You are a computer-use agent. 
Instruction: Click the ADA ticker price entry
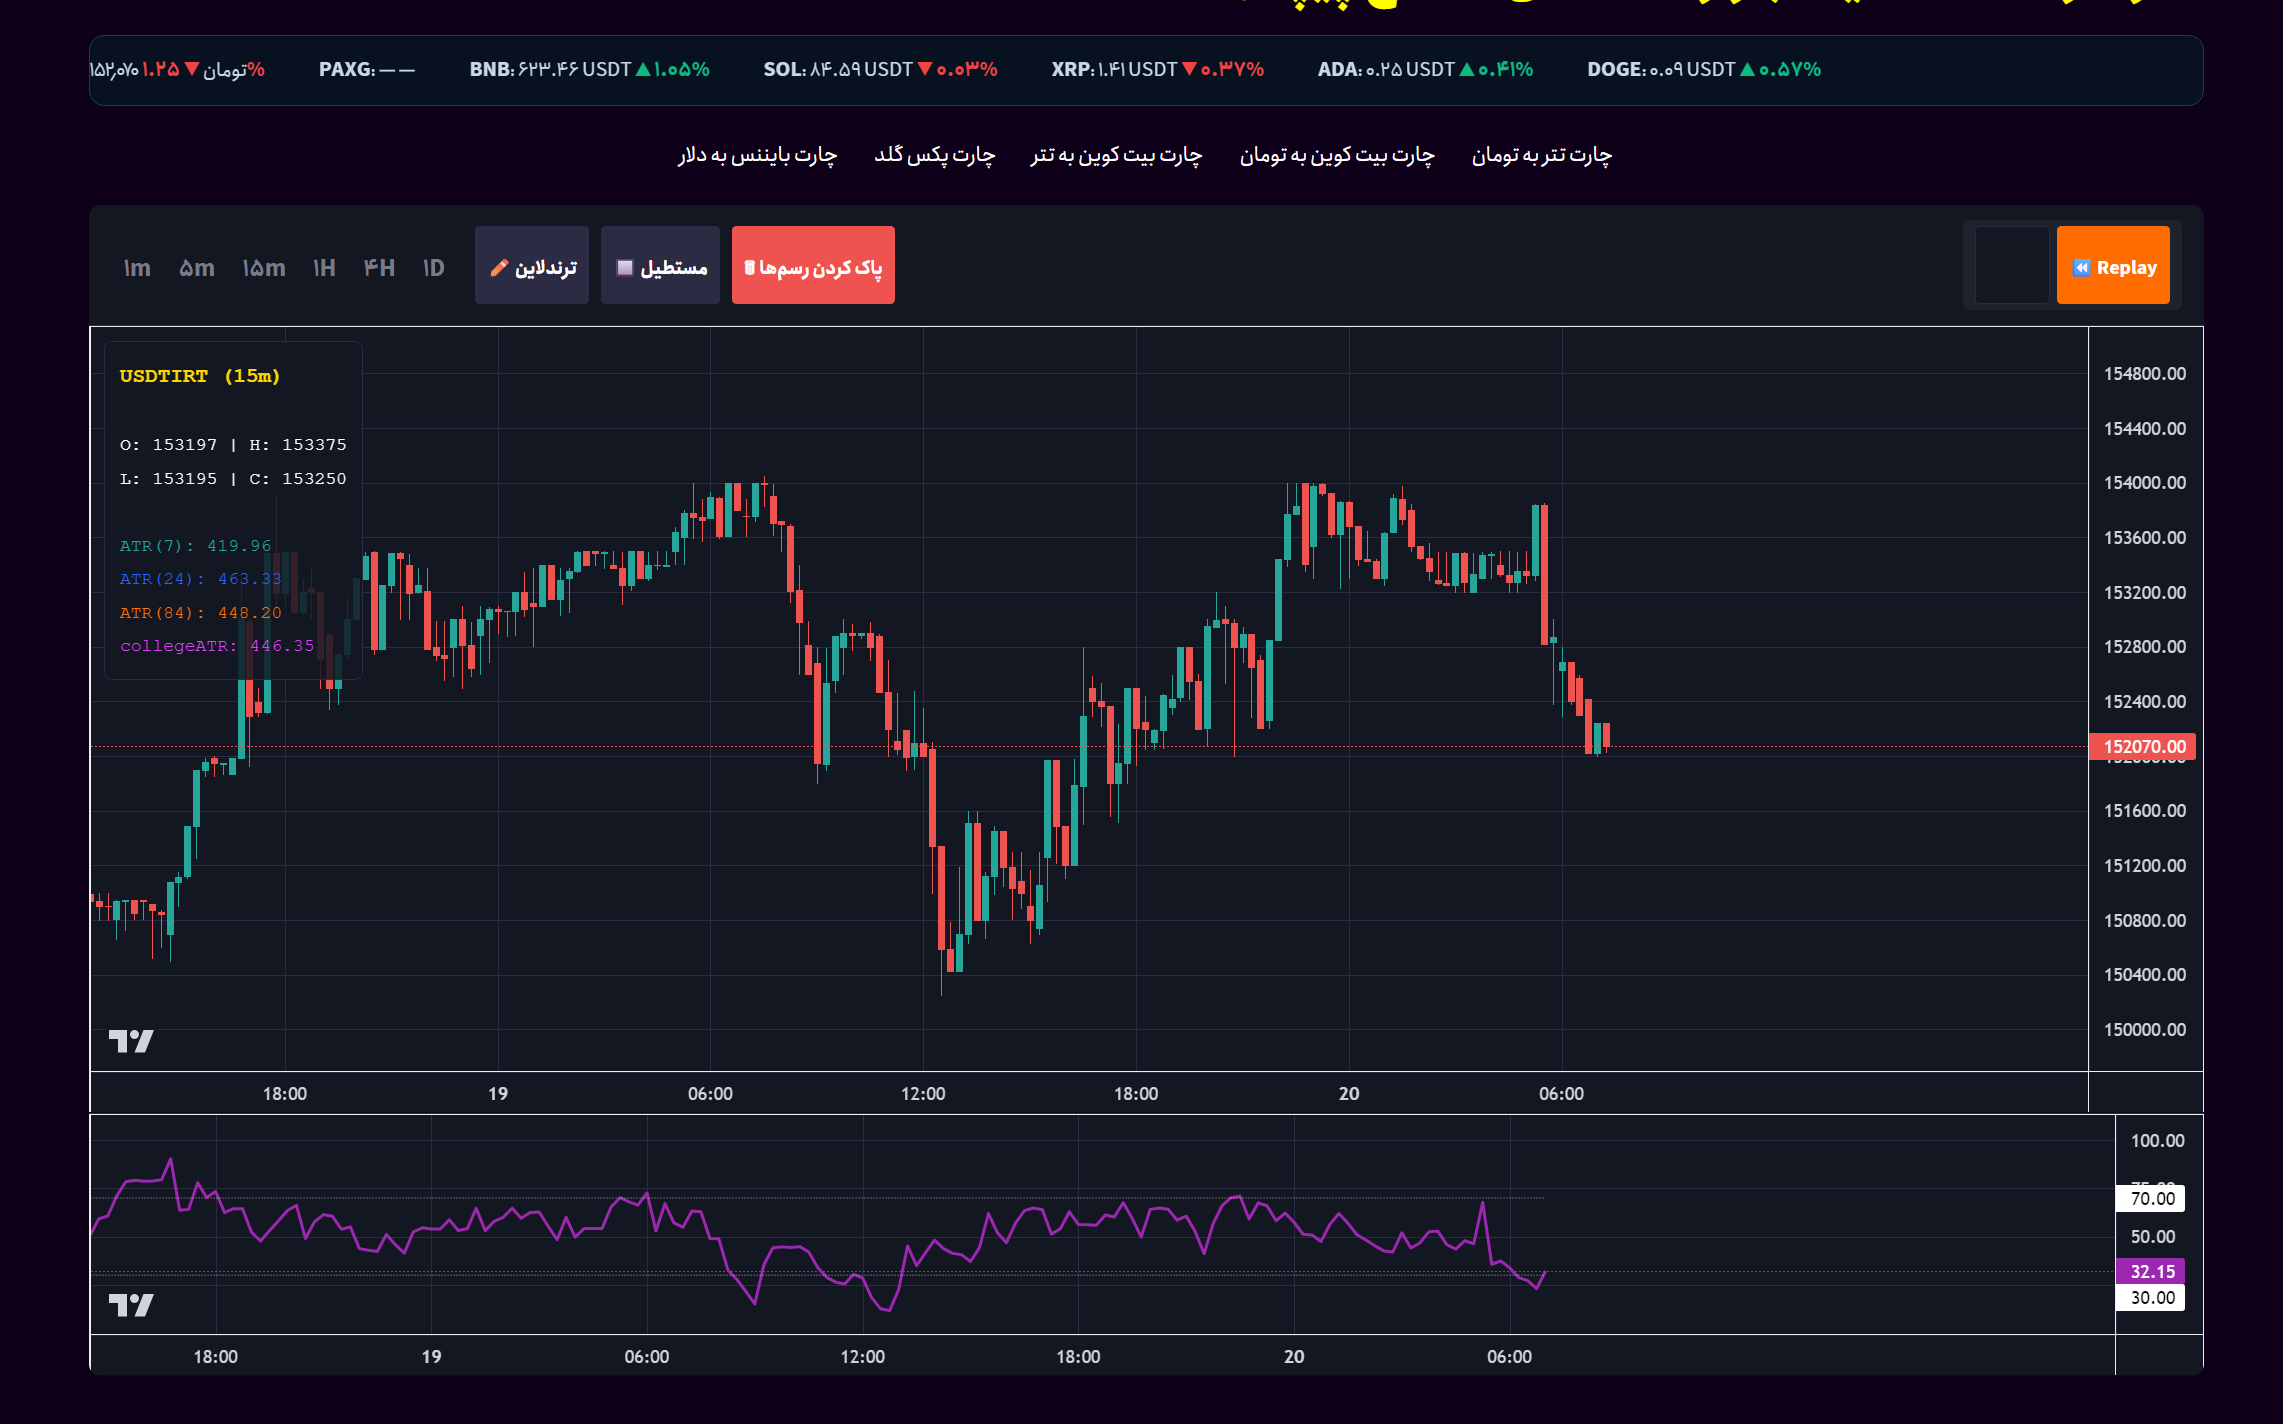1425,70
